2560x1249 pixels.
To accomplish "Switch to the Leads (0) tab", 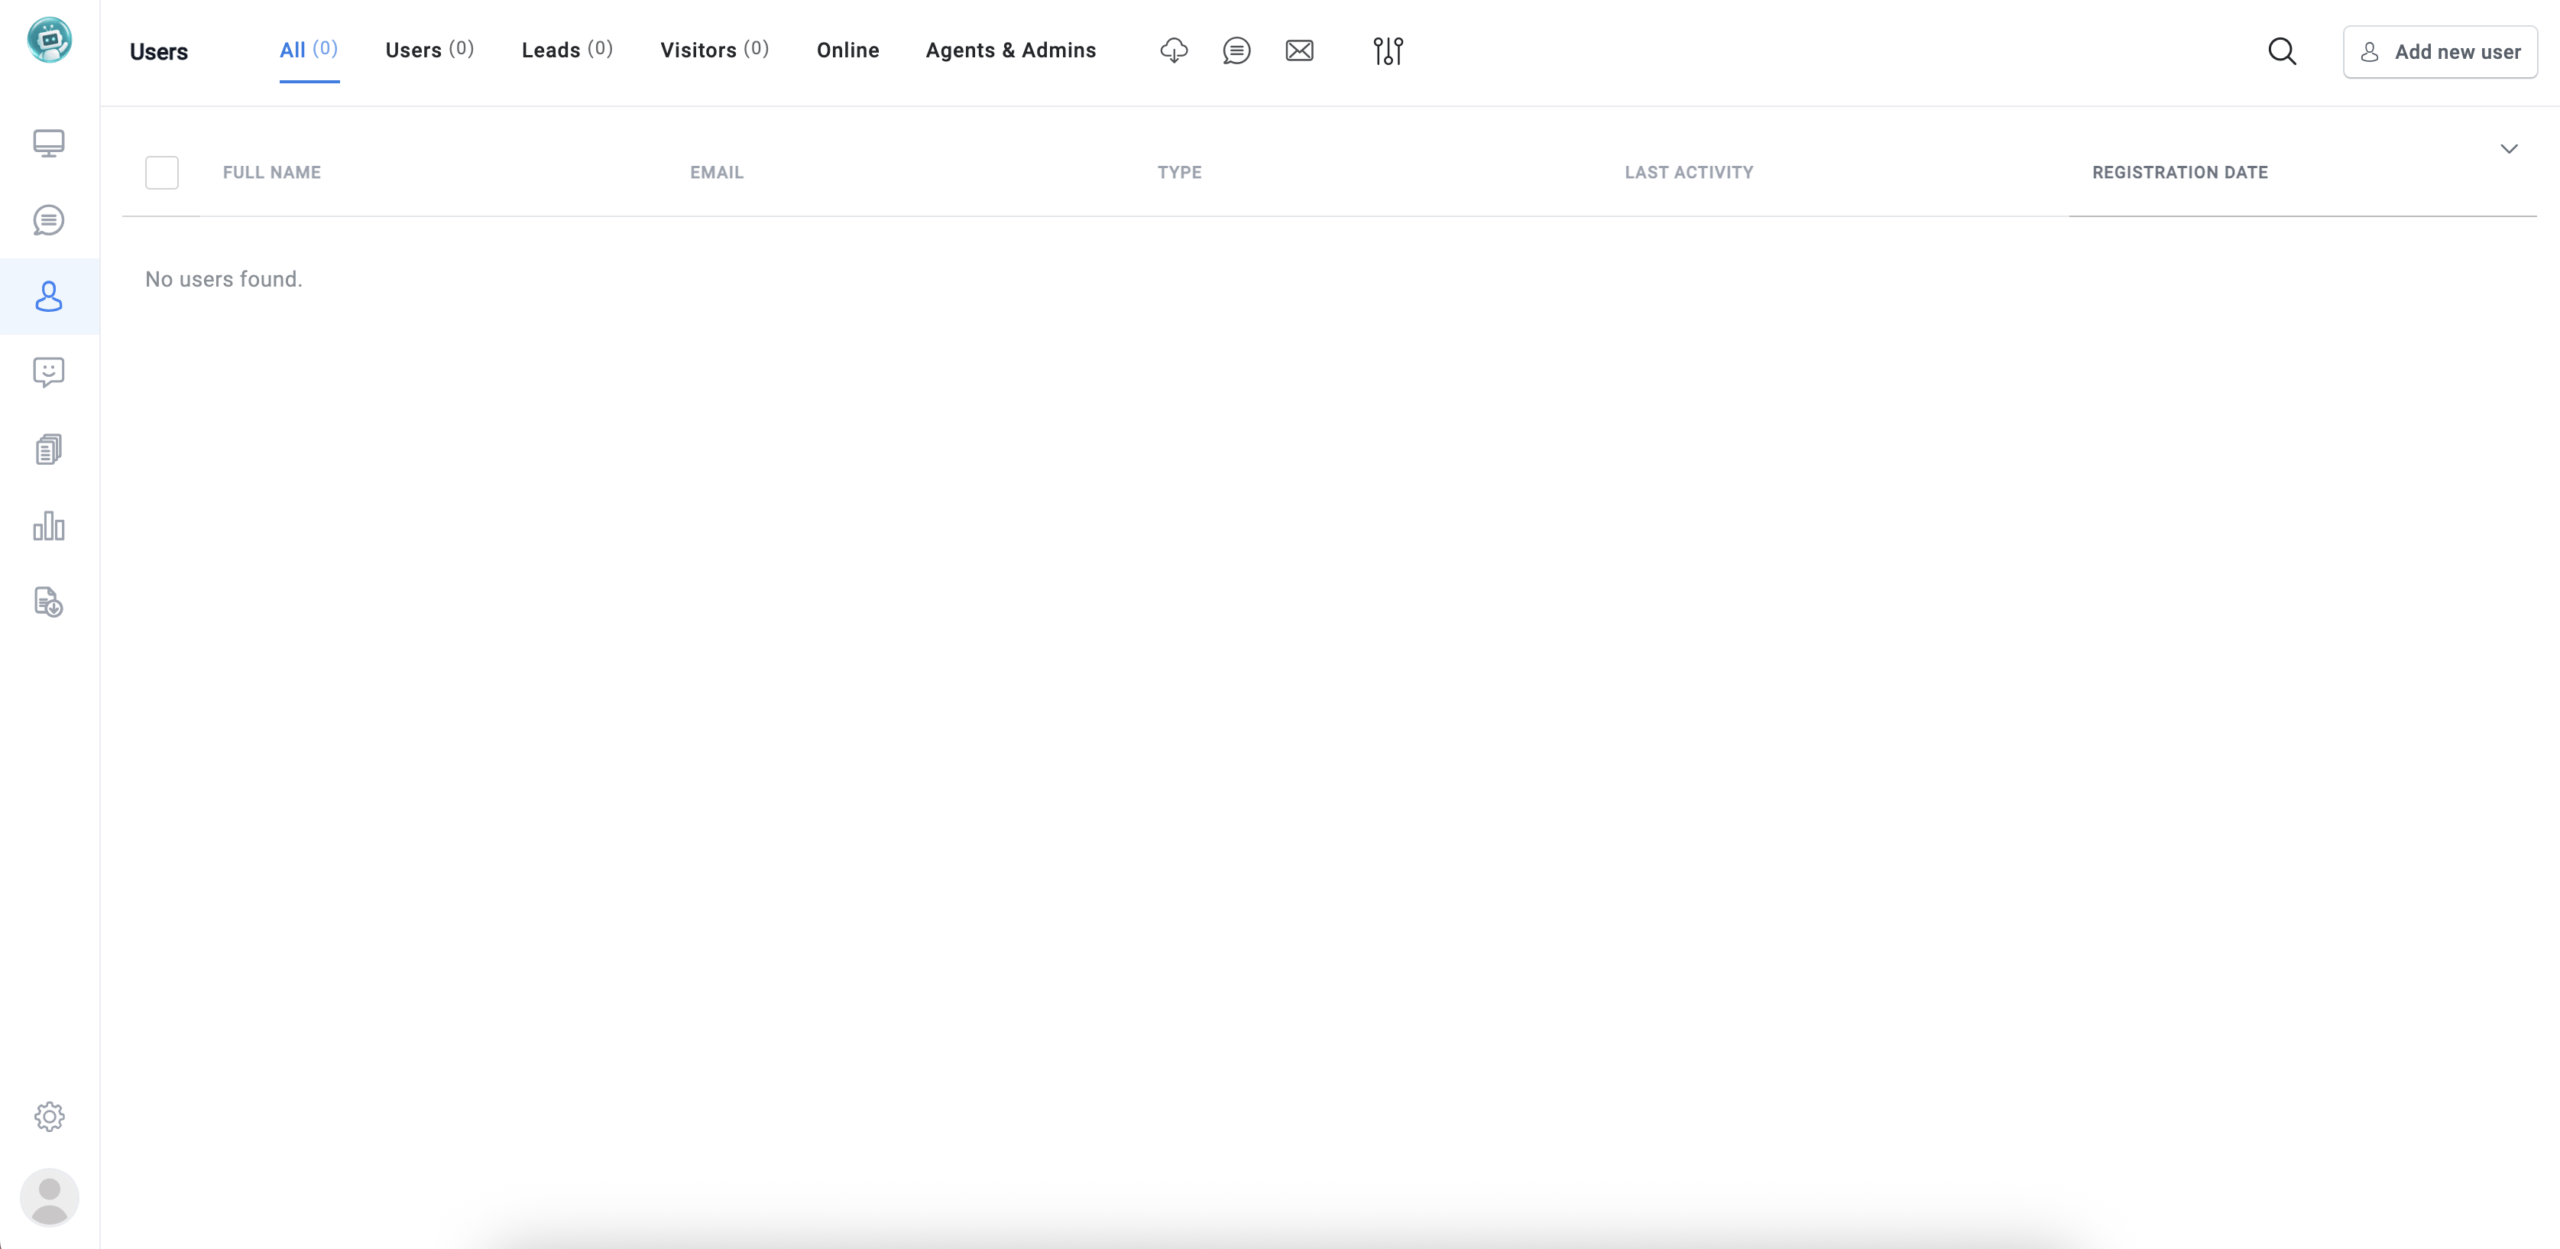I will tap(567, 50).
